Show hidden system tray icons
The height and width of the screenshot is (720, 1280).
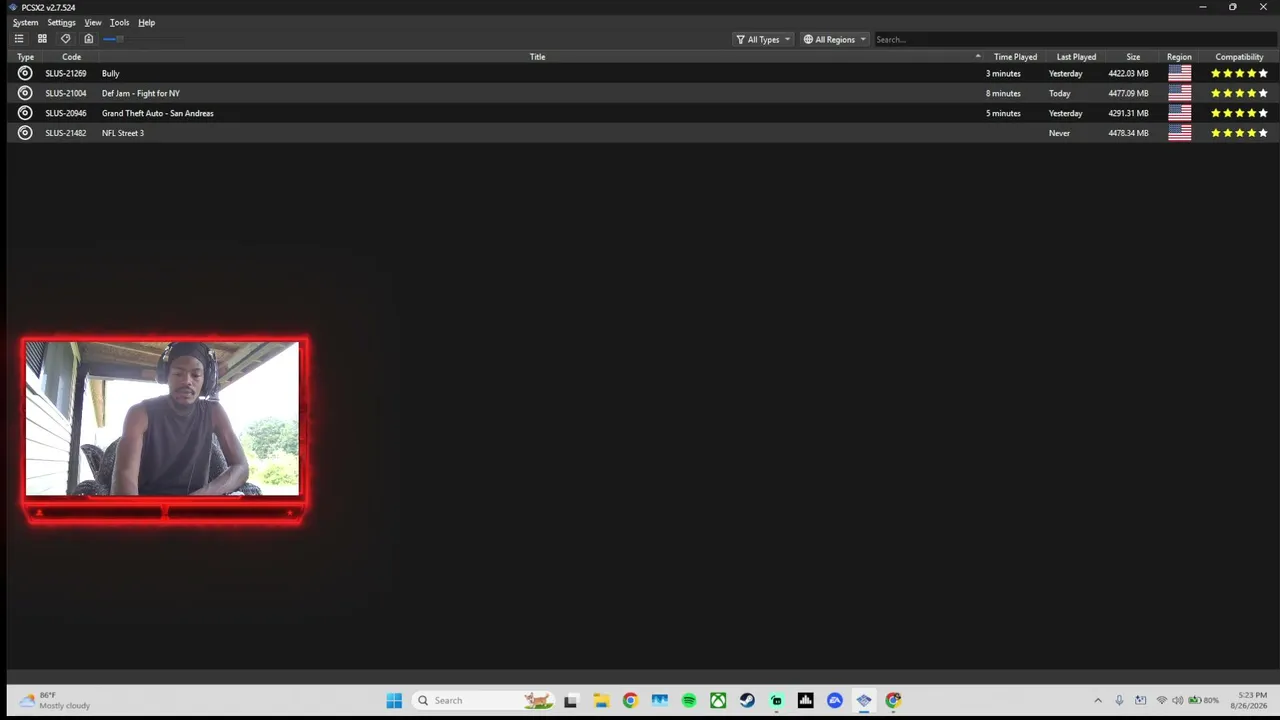pos(1098,700)
